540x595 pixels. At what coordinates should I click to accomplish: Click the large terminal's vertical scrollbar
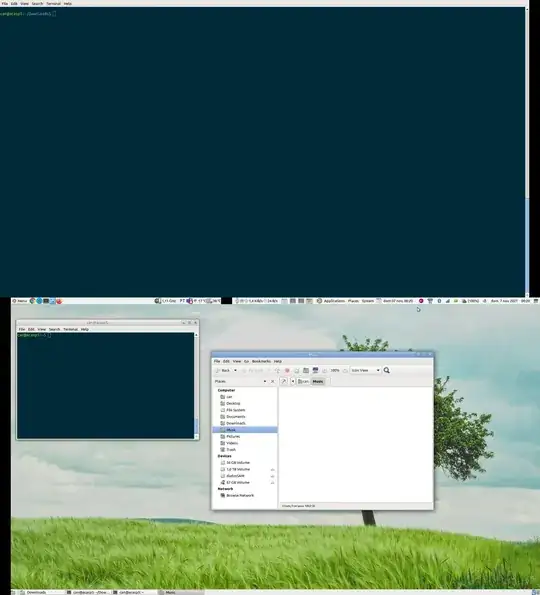(527, 152)
